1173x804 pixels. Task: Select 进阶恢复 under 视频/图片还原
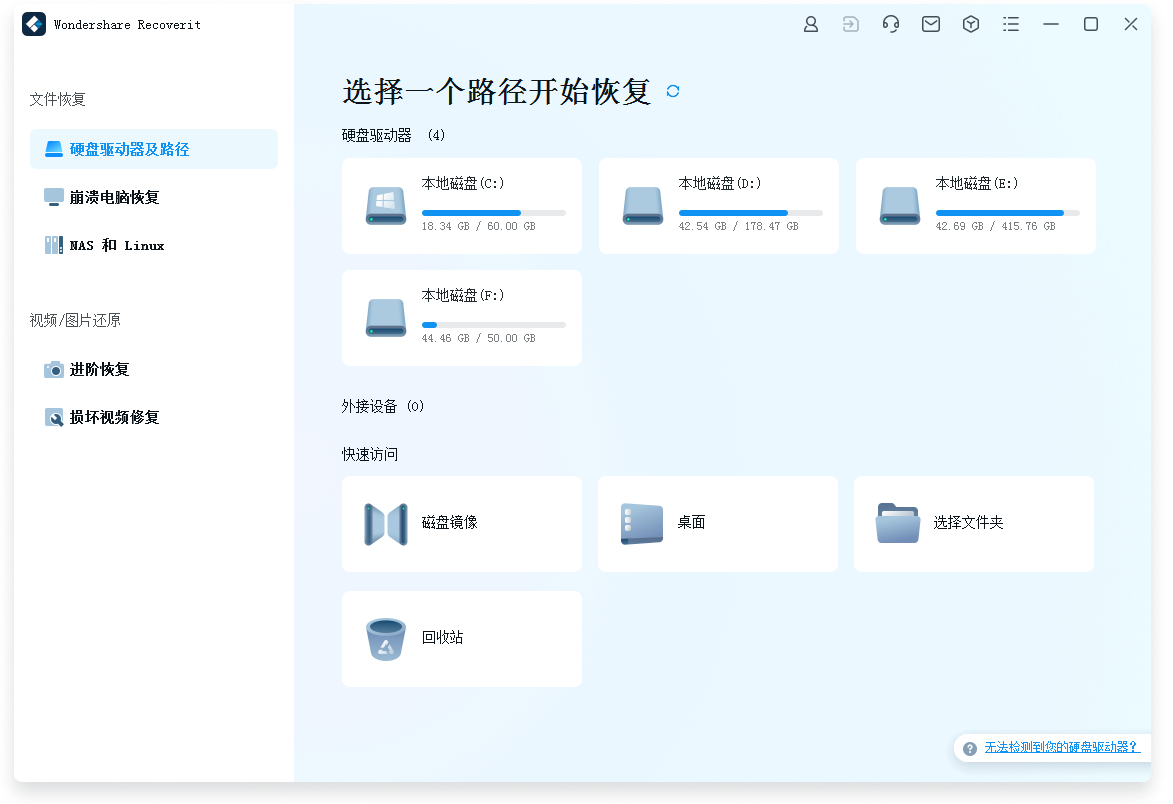[x=101, y=369]
